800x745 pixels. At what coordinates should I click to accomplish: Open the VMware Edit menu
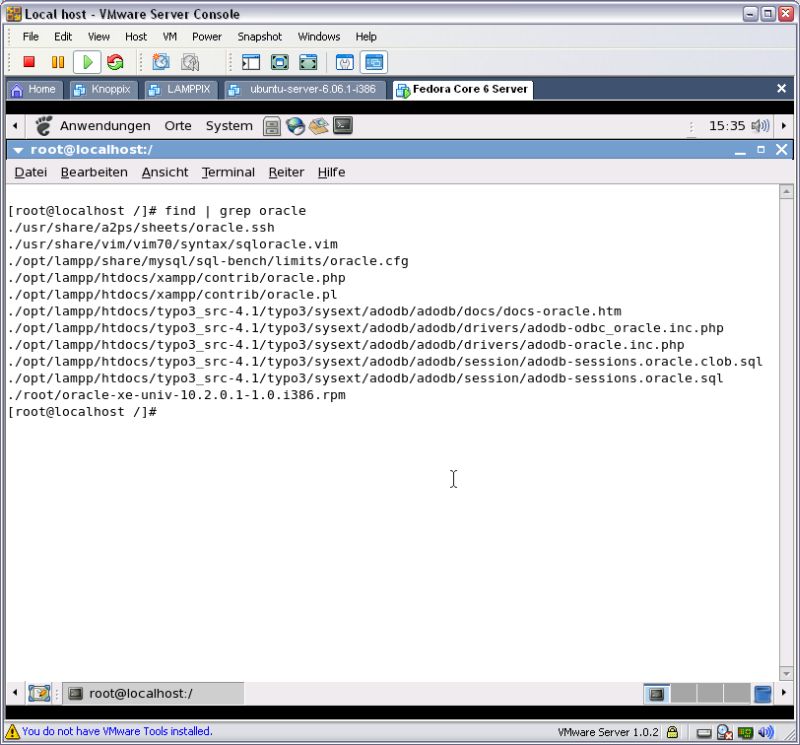tap(63, 37)
